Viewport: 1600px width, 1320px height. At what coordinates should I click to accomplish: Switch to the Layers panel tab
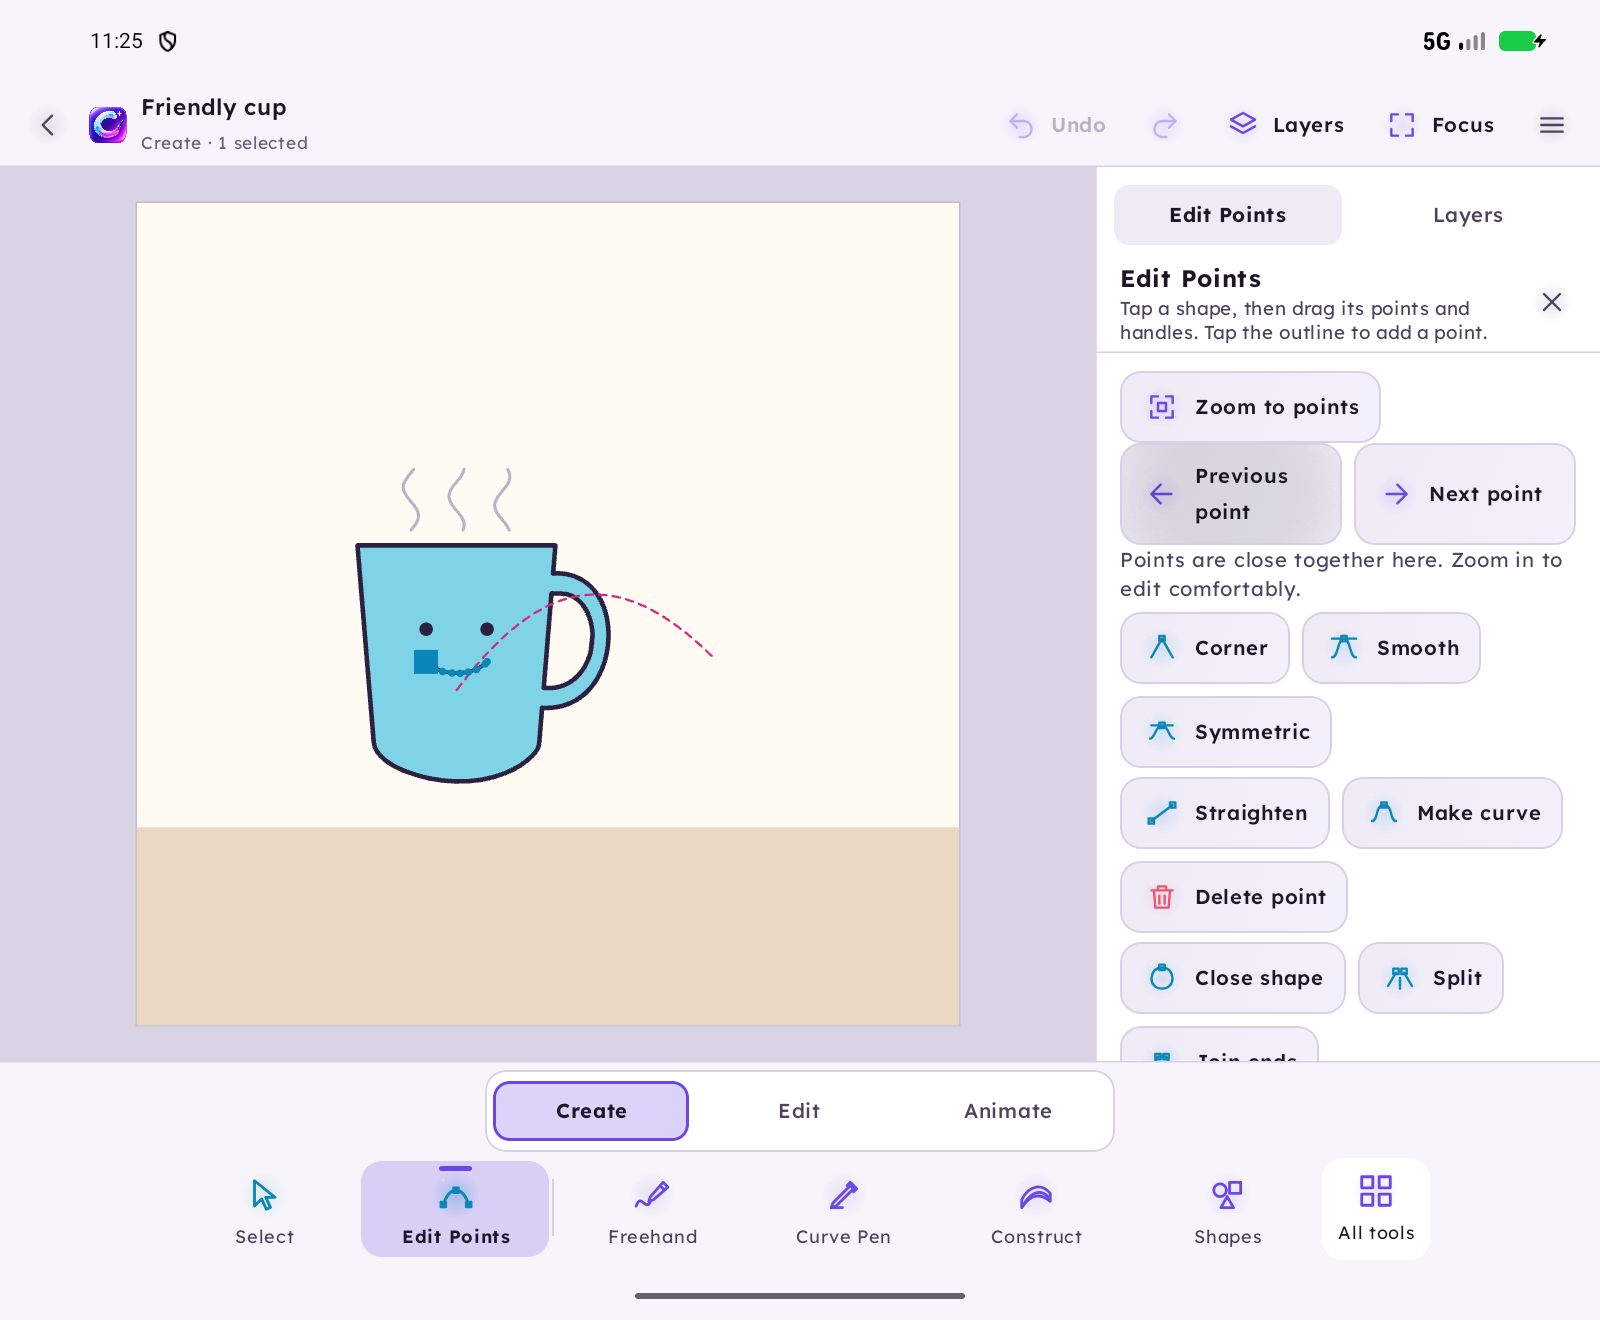(x=1467, y=215)
